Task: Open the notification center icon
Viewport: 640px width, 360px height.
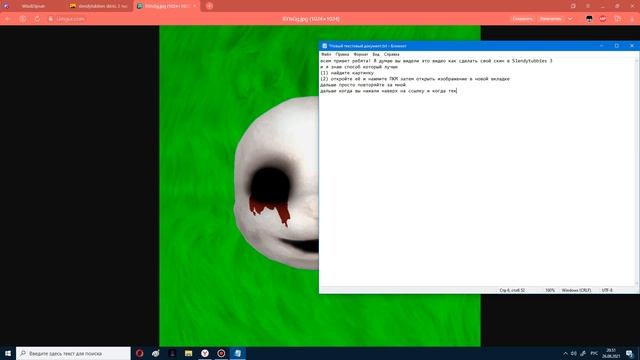Action: point(629,353)
